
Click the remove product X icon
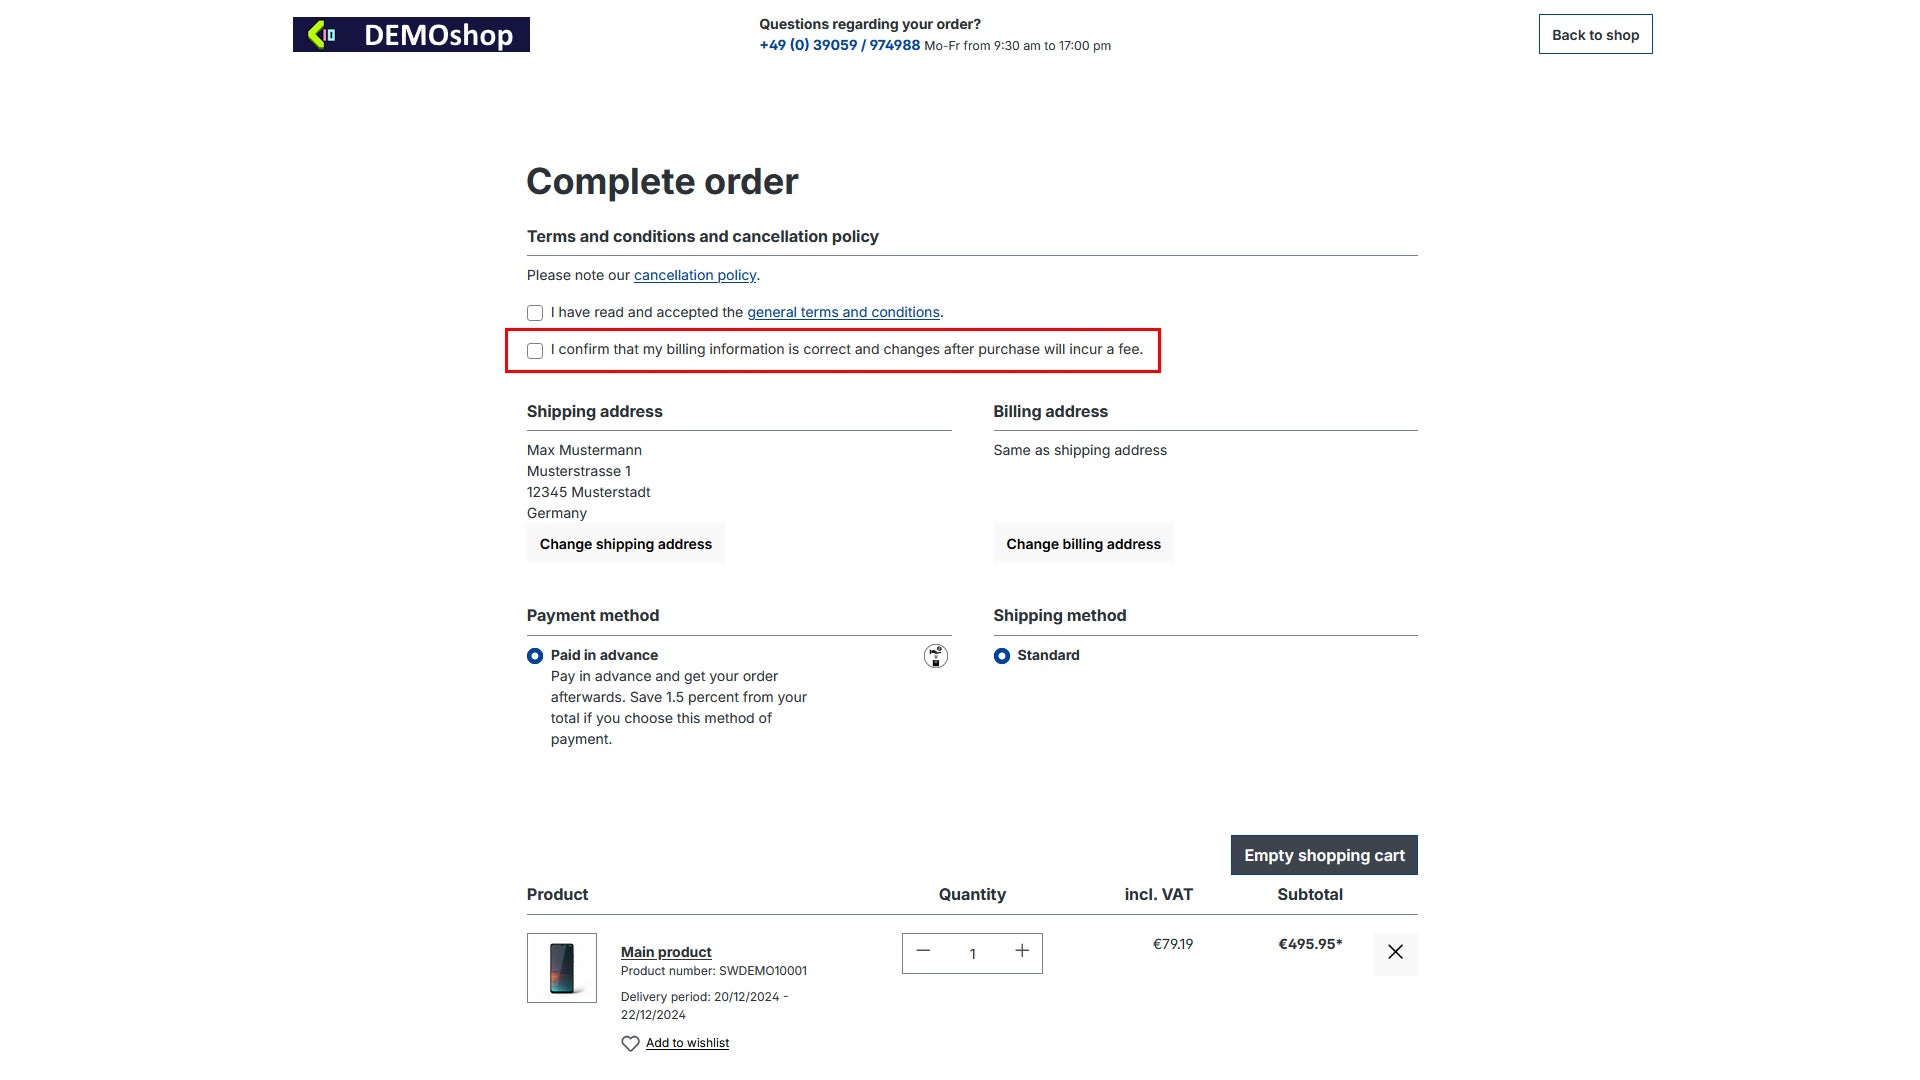click(1393, 952)
